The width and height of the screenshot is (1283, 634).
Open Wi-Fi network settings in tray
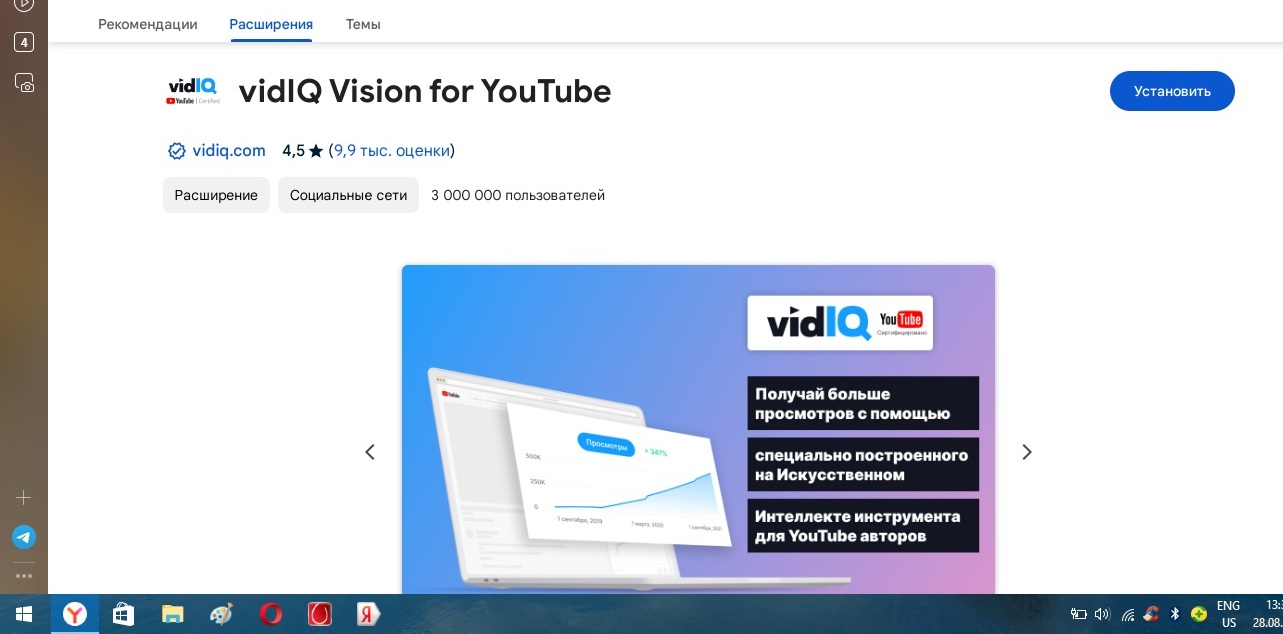pos(1128,615)
